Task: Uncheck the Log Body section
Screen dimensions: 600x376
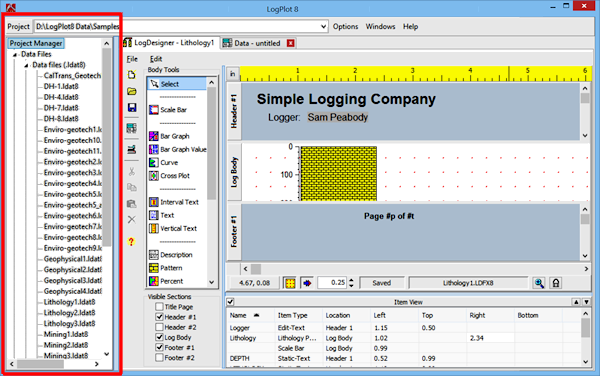Action: pos(160,337)
